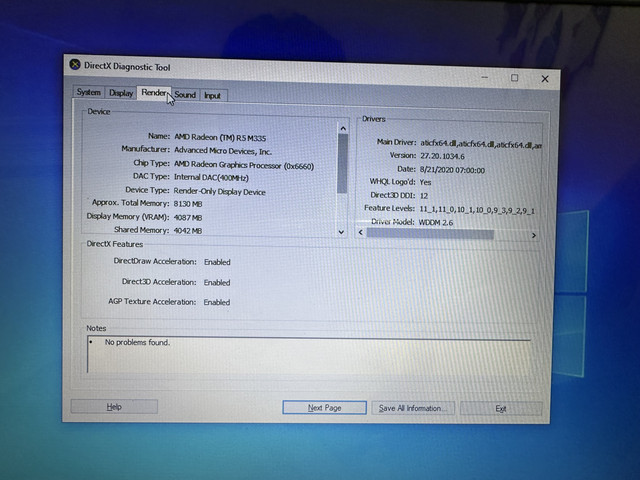Click chip type 'AMD Radeon Graphics Processor (0x6660)'

tap(244, 165)
